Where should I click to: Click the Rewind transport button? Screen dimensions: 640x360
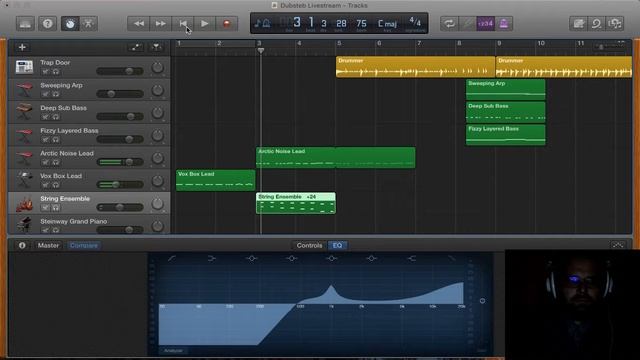(x=139, y=24)
